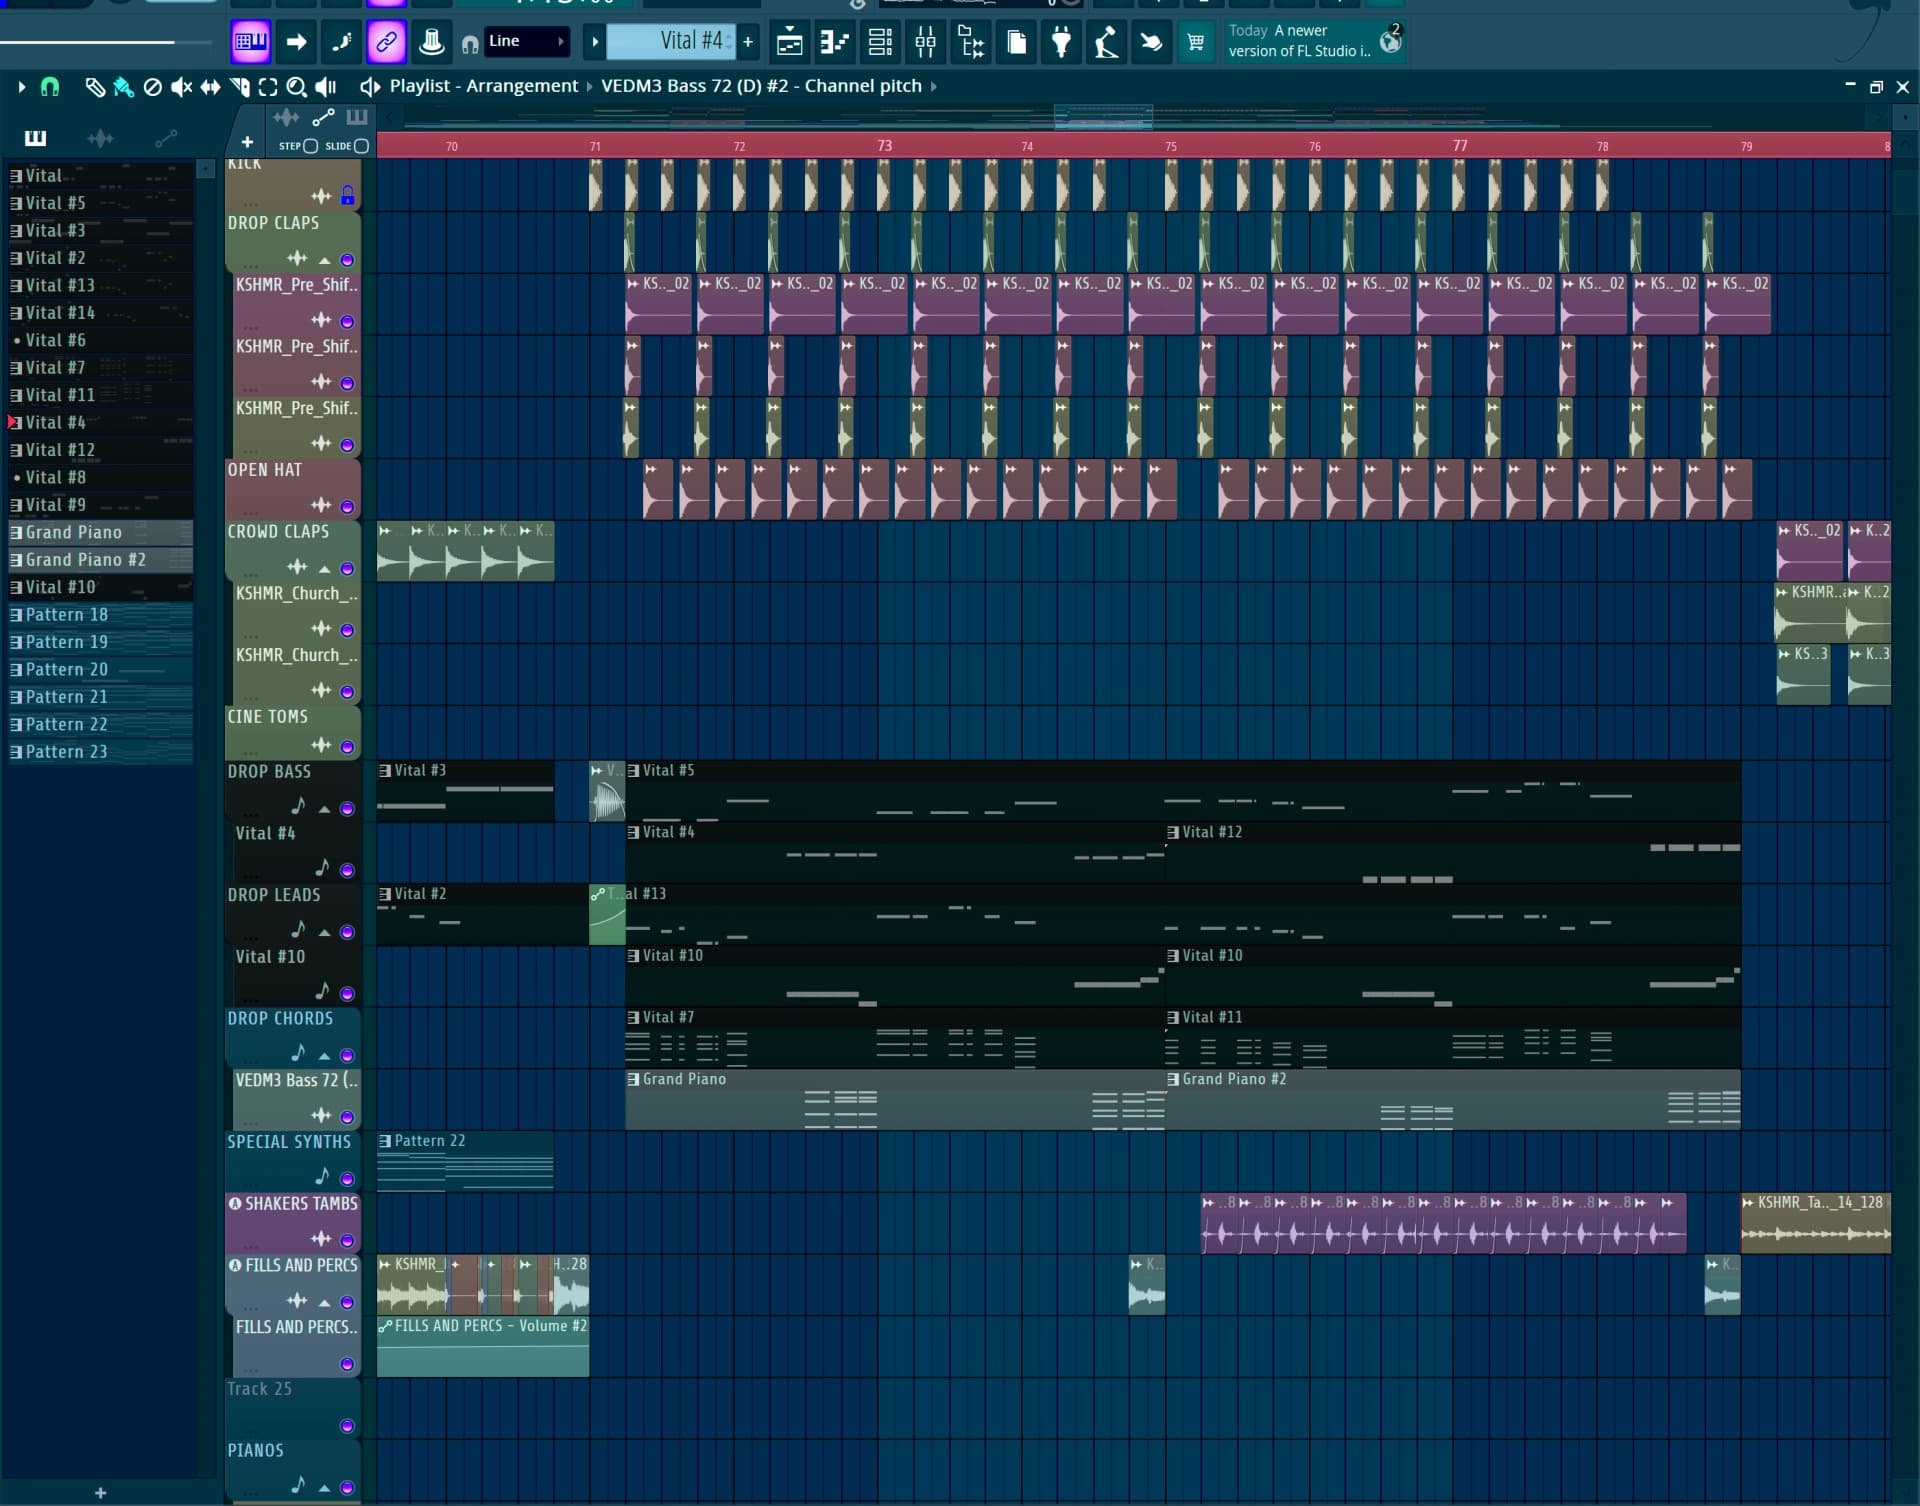The image size is (1920, 1506).
Task: Click the playlist overview minimap highlight
Action: click(1103, 117)
